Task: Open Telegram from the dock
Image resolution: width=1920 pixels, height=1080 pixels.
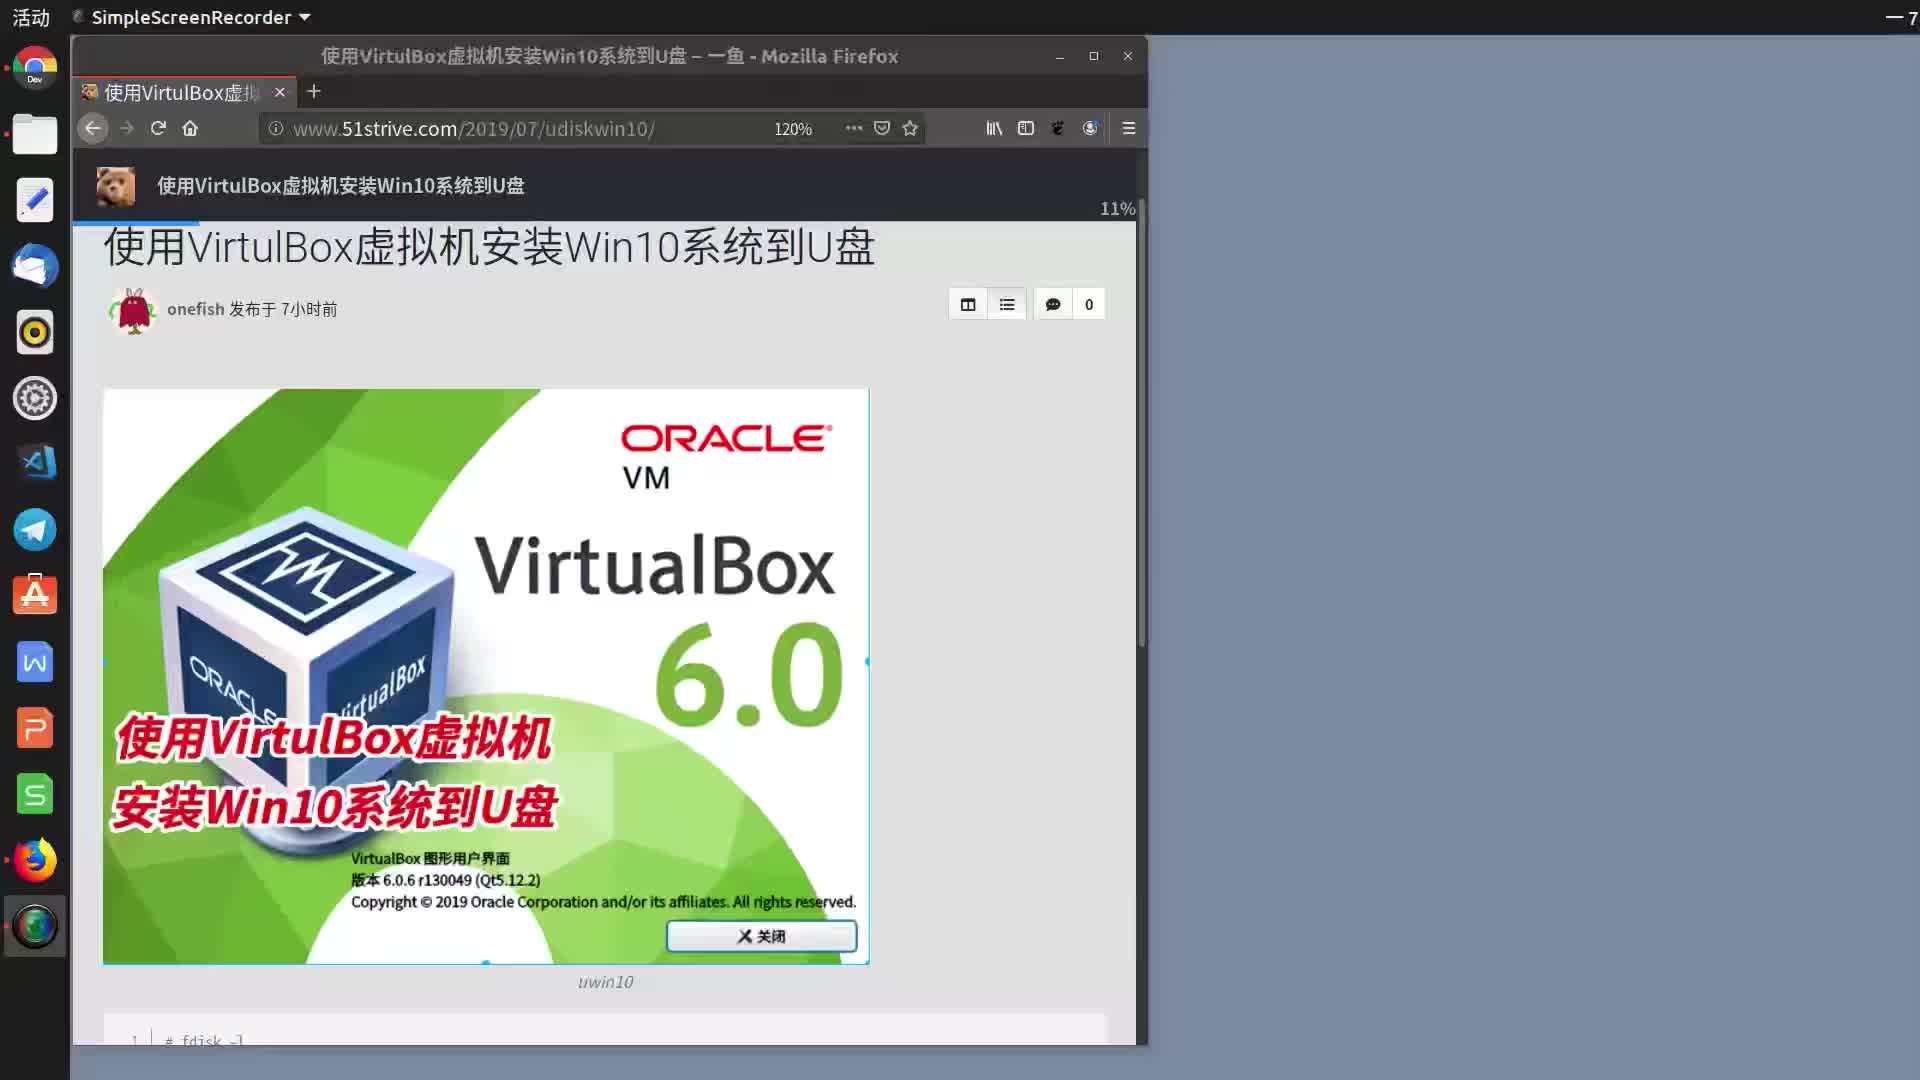Action: (35, 530)
